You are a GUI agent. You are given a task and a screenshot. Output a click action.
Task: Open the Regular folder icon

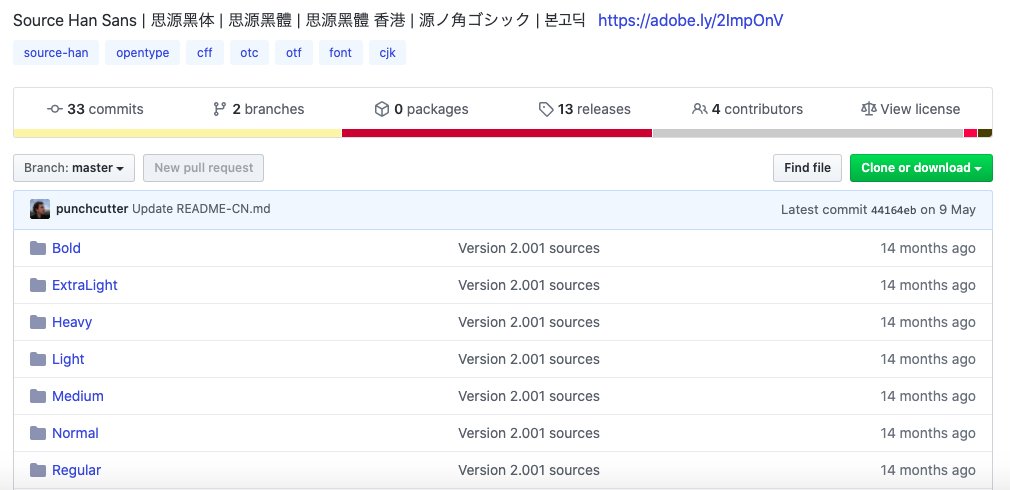click(38, 470)
